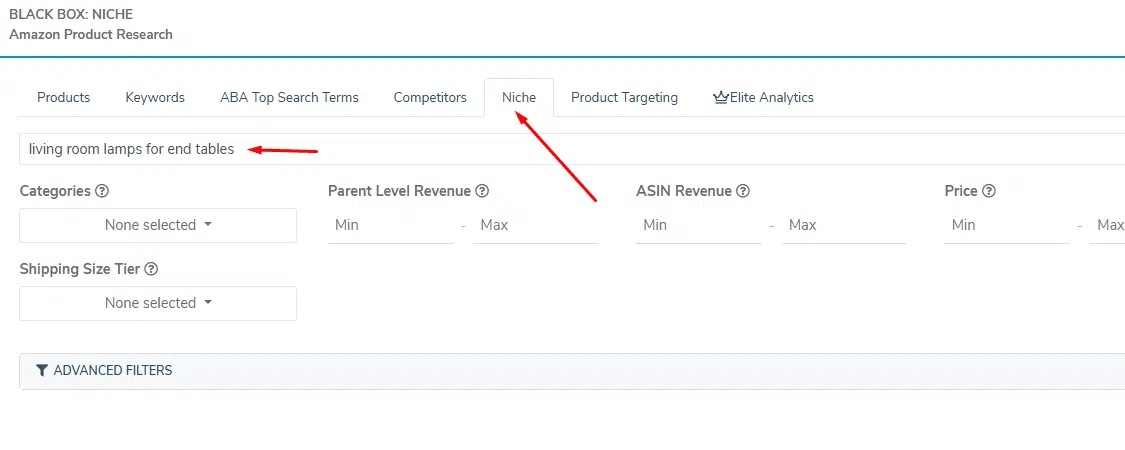1125x450 pixels.
Task: Open the ABA Top Search Terms tab
Action: click(289, 98)
